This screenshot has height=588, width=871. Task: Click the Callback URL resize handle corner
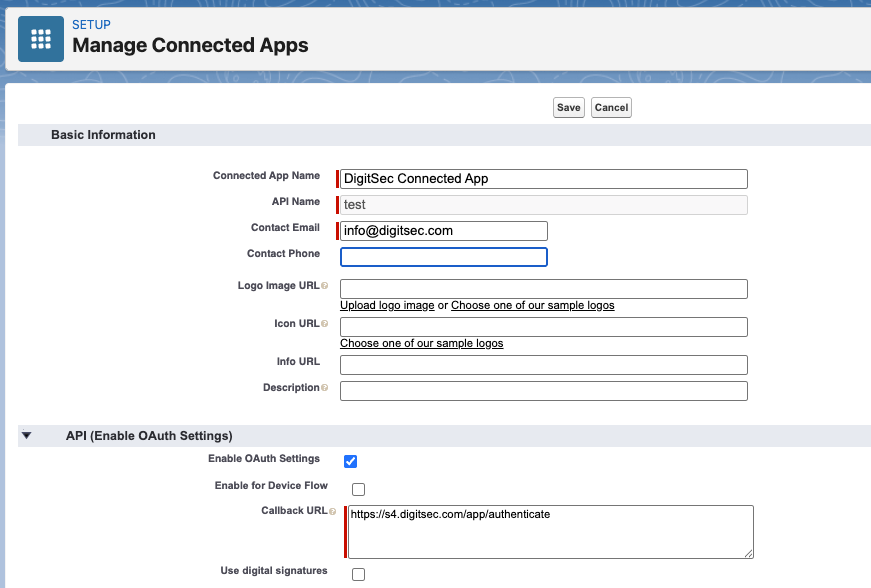point(749,554)
